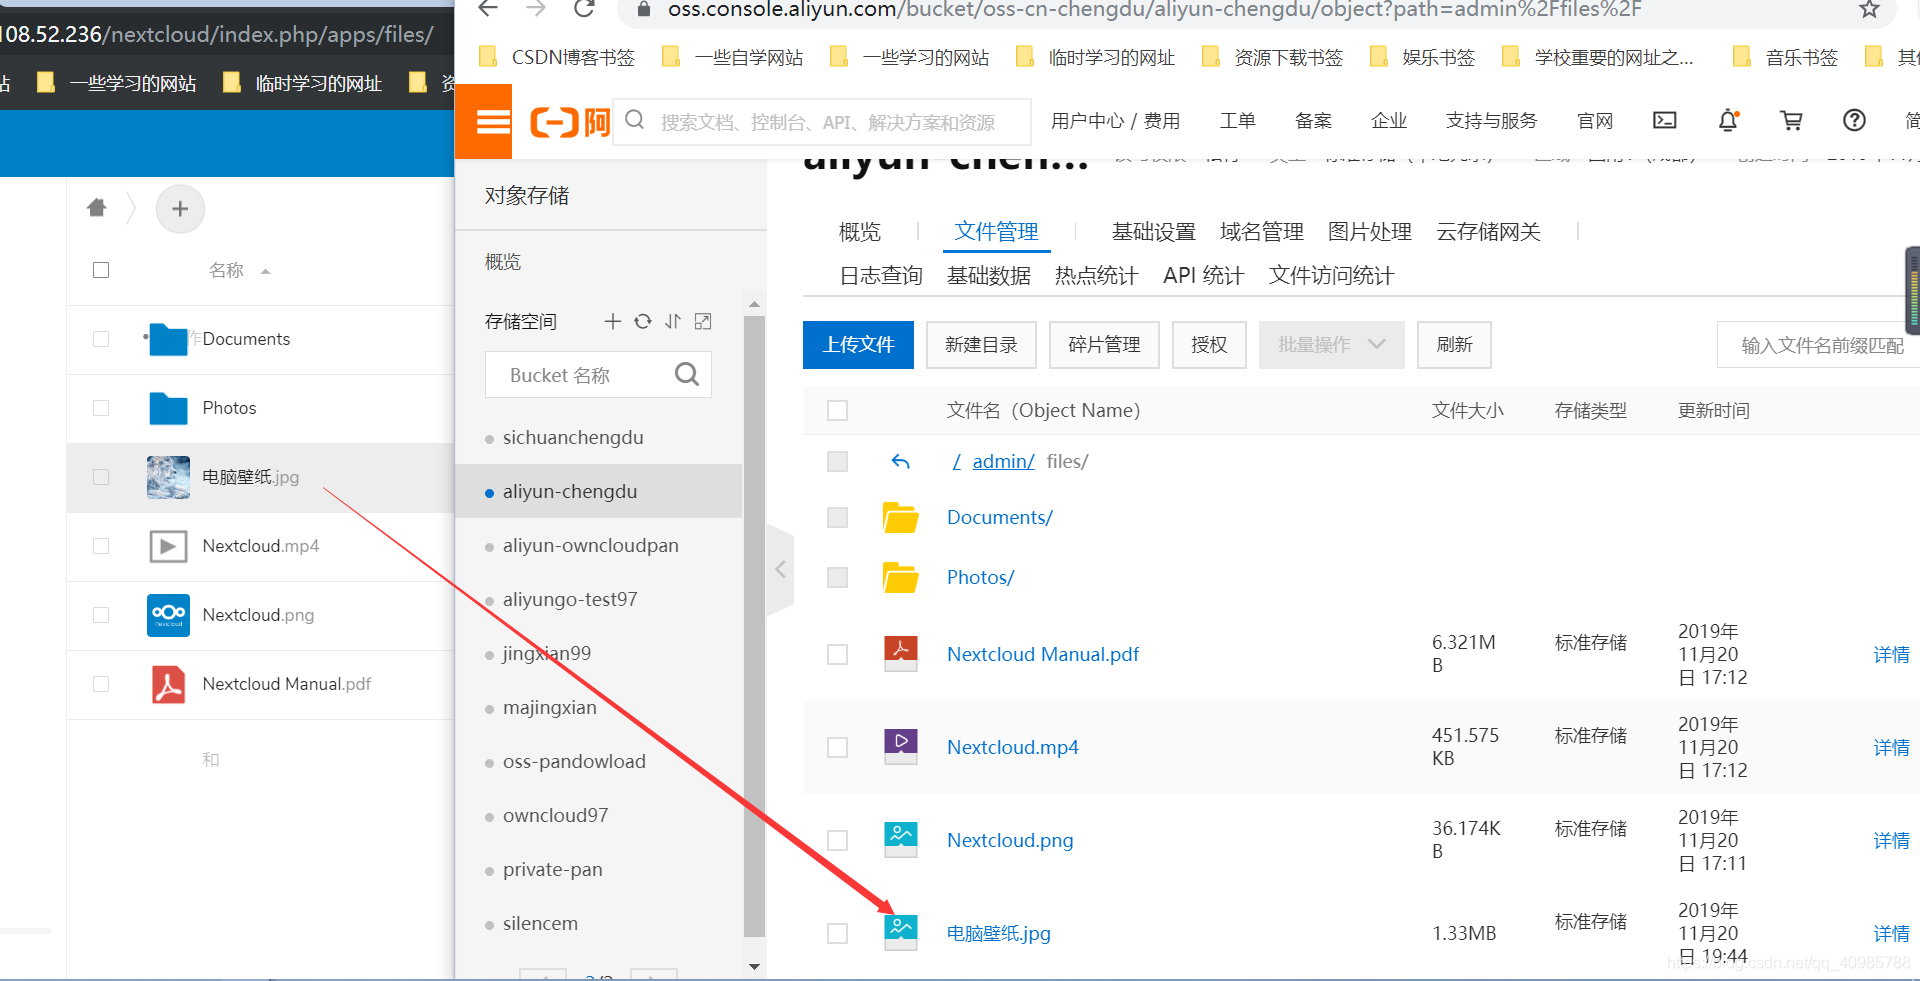Click the bucket name search magnifier

[x=687, y=375]
